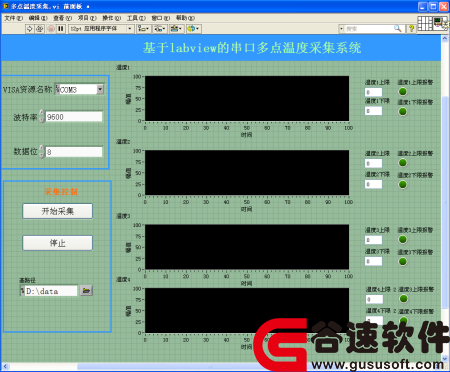This screenshot has height=372, width=450.
Task: Click the Run Continuously toolbar icon
Action: tap(40, 29)
